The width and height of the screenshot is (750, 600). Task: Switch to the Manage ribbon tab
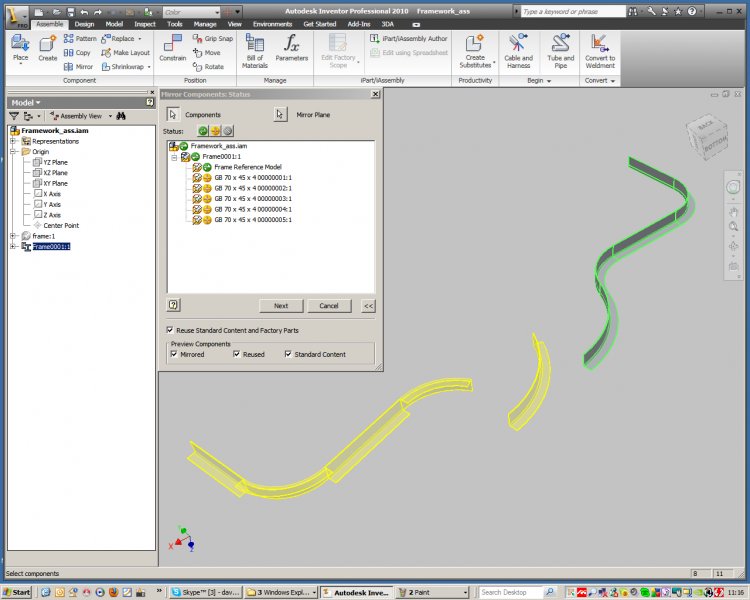click(205, 24)
